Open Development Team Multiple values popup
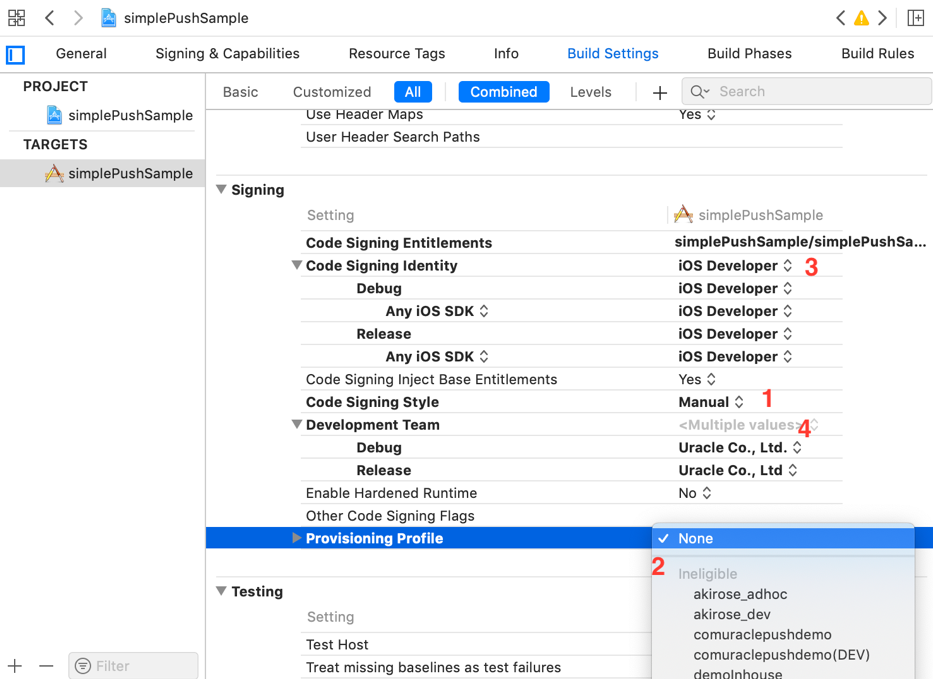The height and width of the screenshot is (679, 933). tap(749, 425)
